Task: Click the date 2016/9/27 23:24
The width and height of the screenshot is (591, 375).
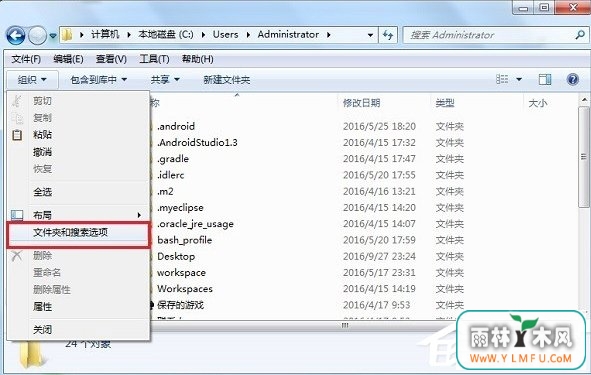Action: tap(379, 256)
